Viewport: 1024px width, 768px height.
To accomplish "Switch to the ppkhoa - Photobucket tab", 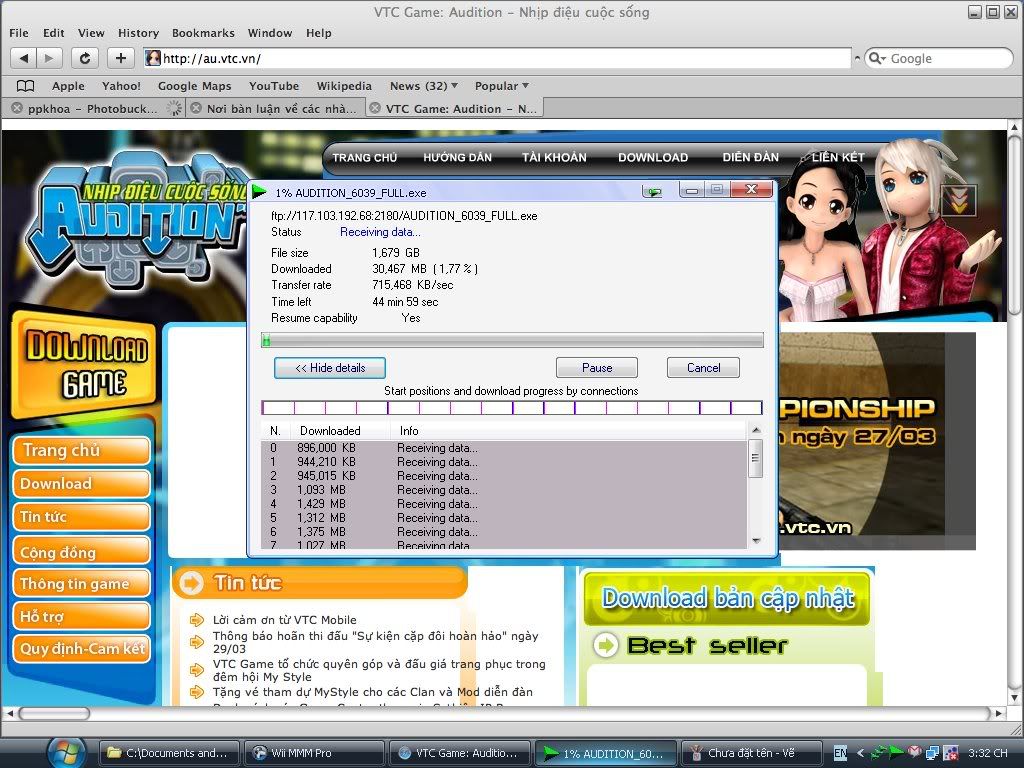I will point(93,108).
